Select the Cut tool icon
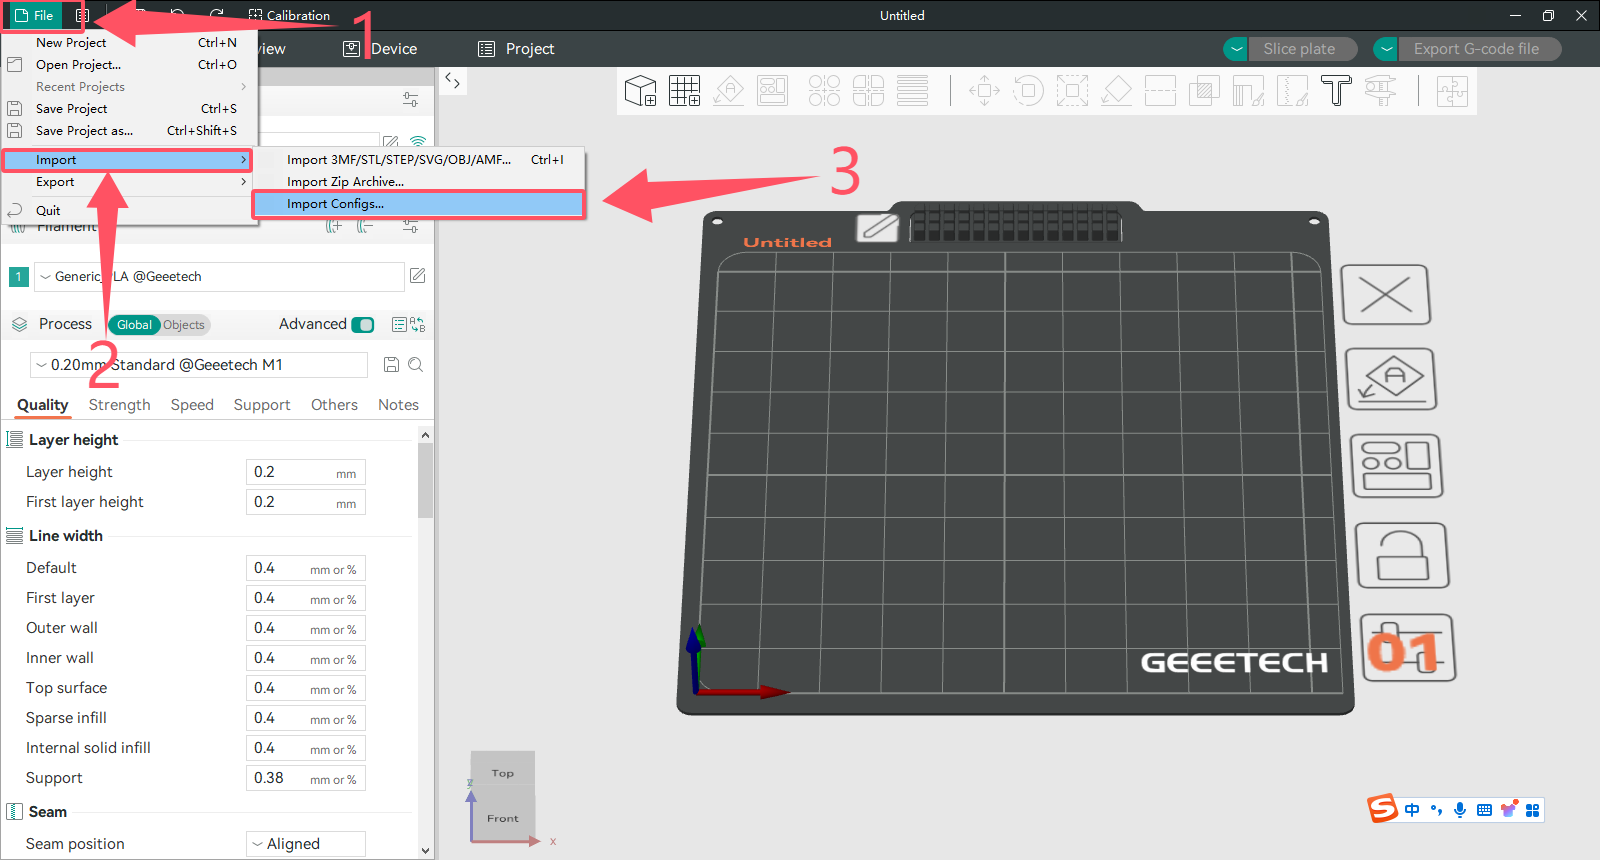 tap(1160, 91)
